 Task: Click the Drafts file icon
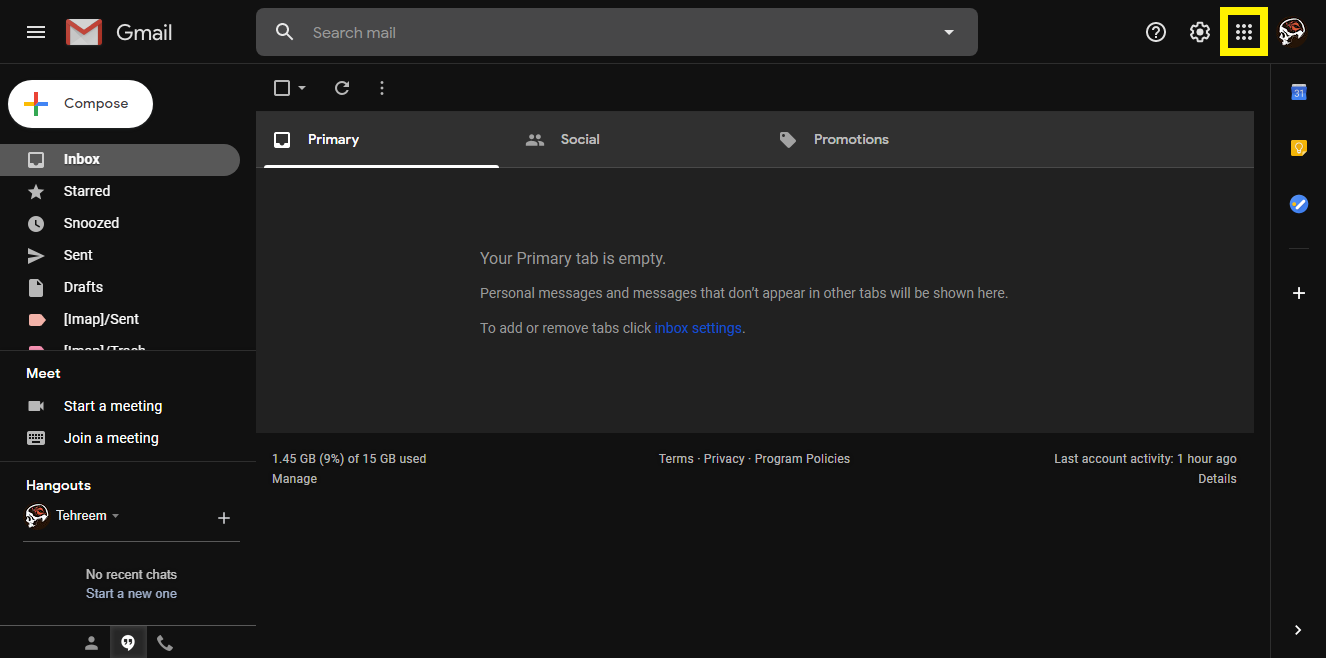(36, 287)
